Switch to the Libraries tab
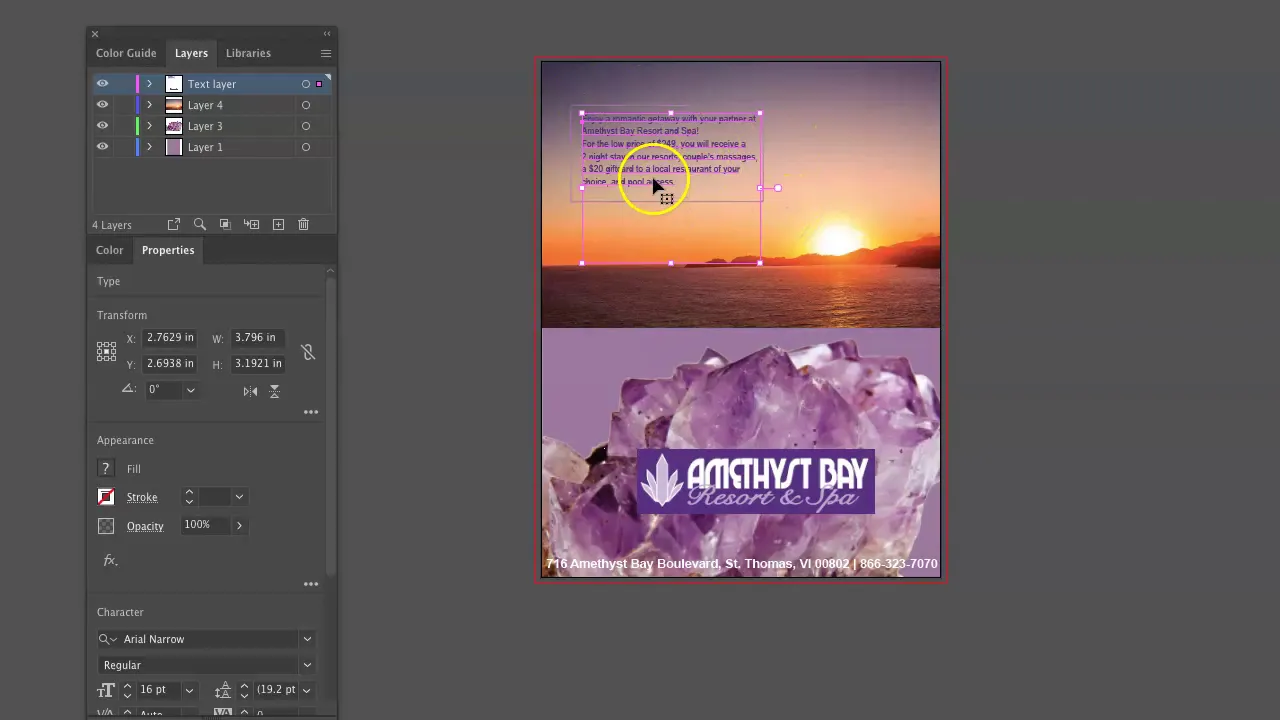Image resolution: width=1280 pixels, height=720 pixels. [x=248, y=53]
